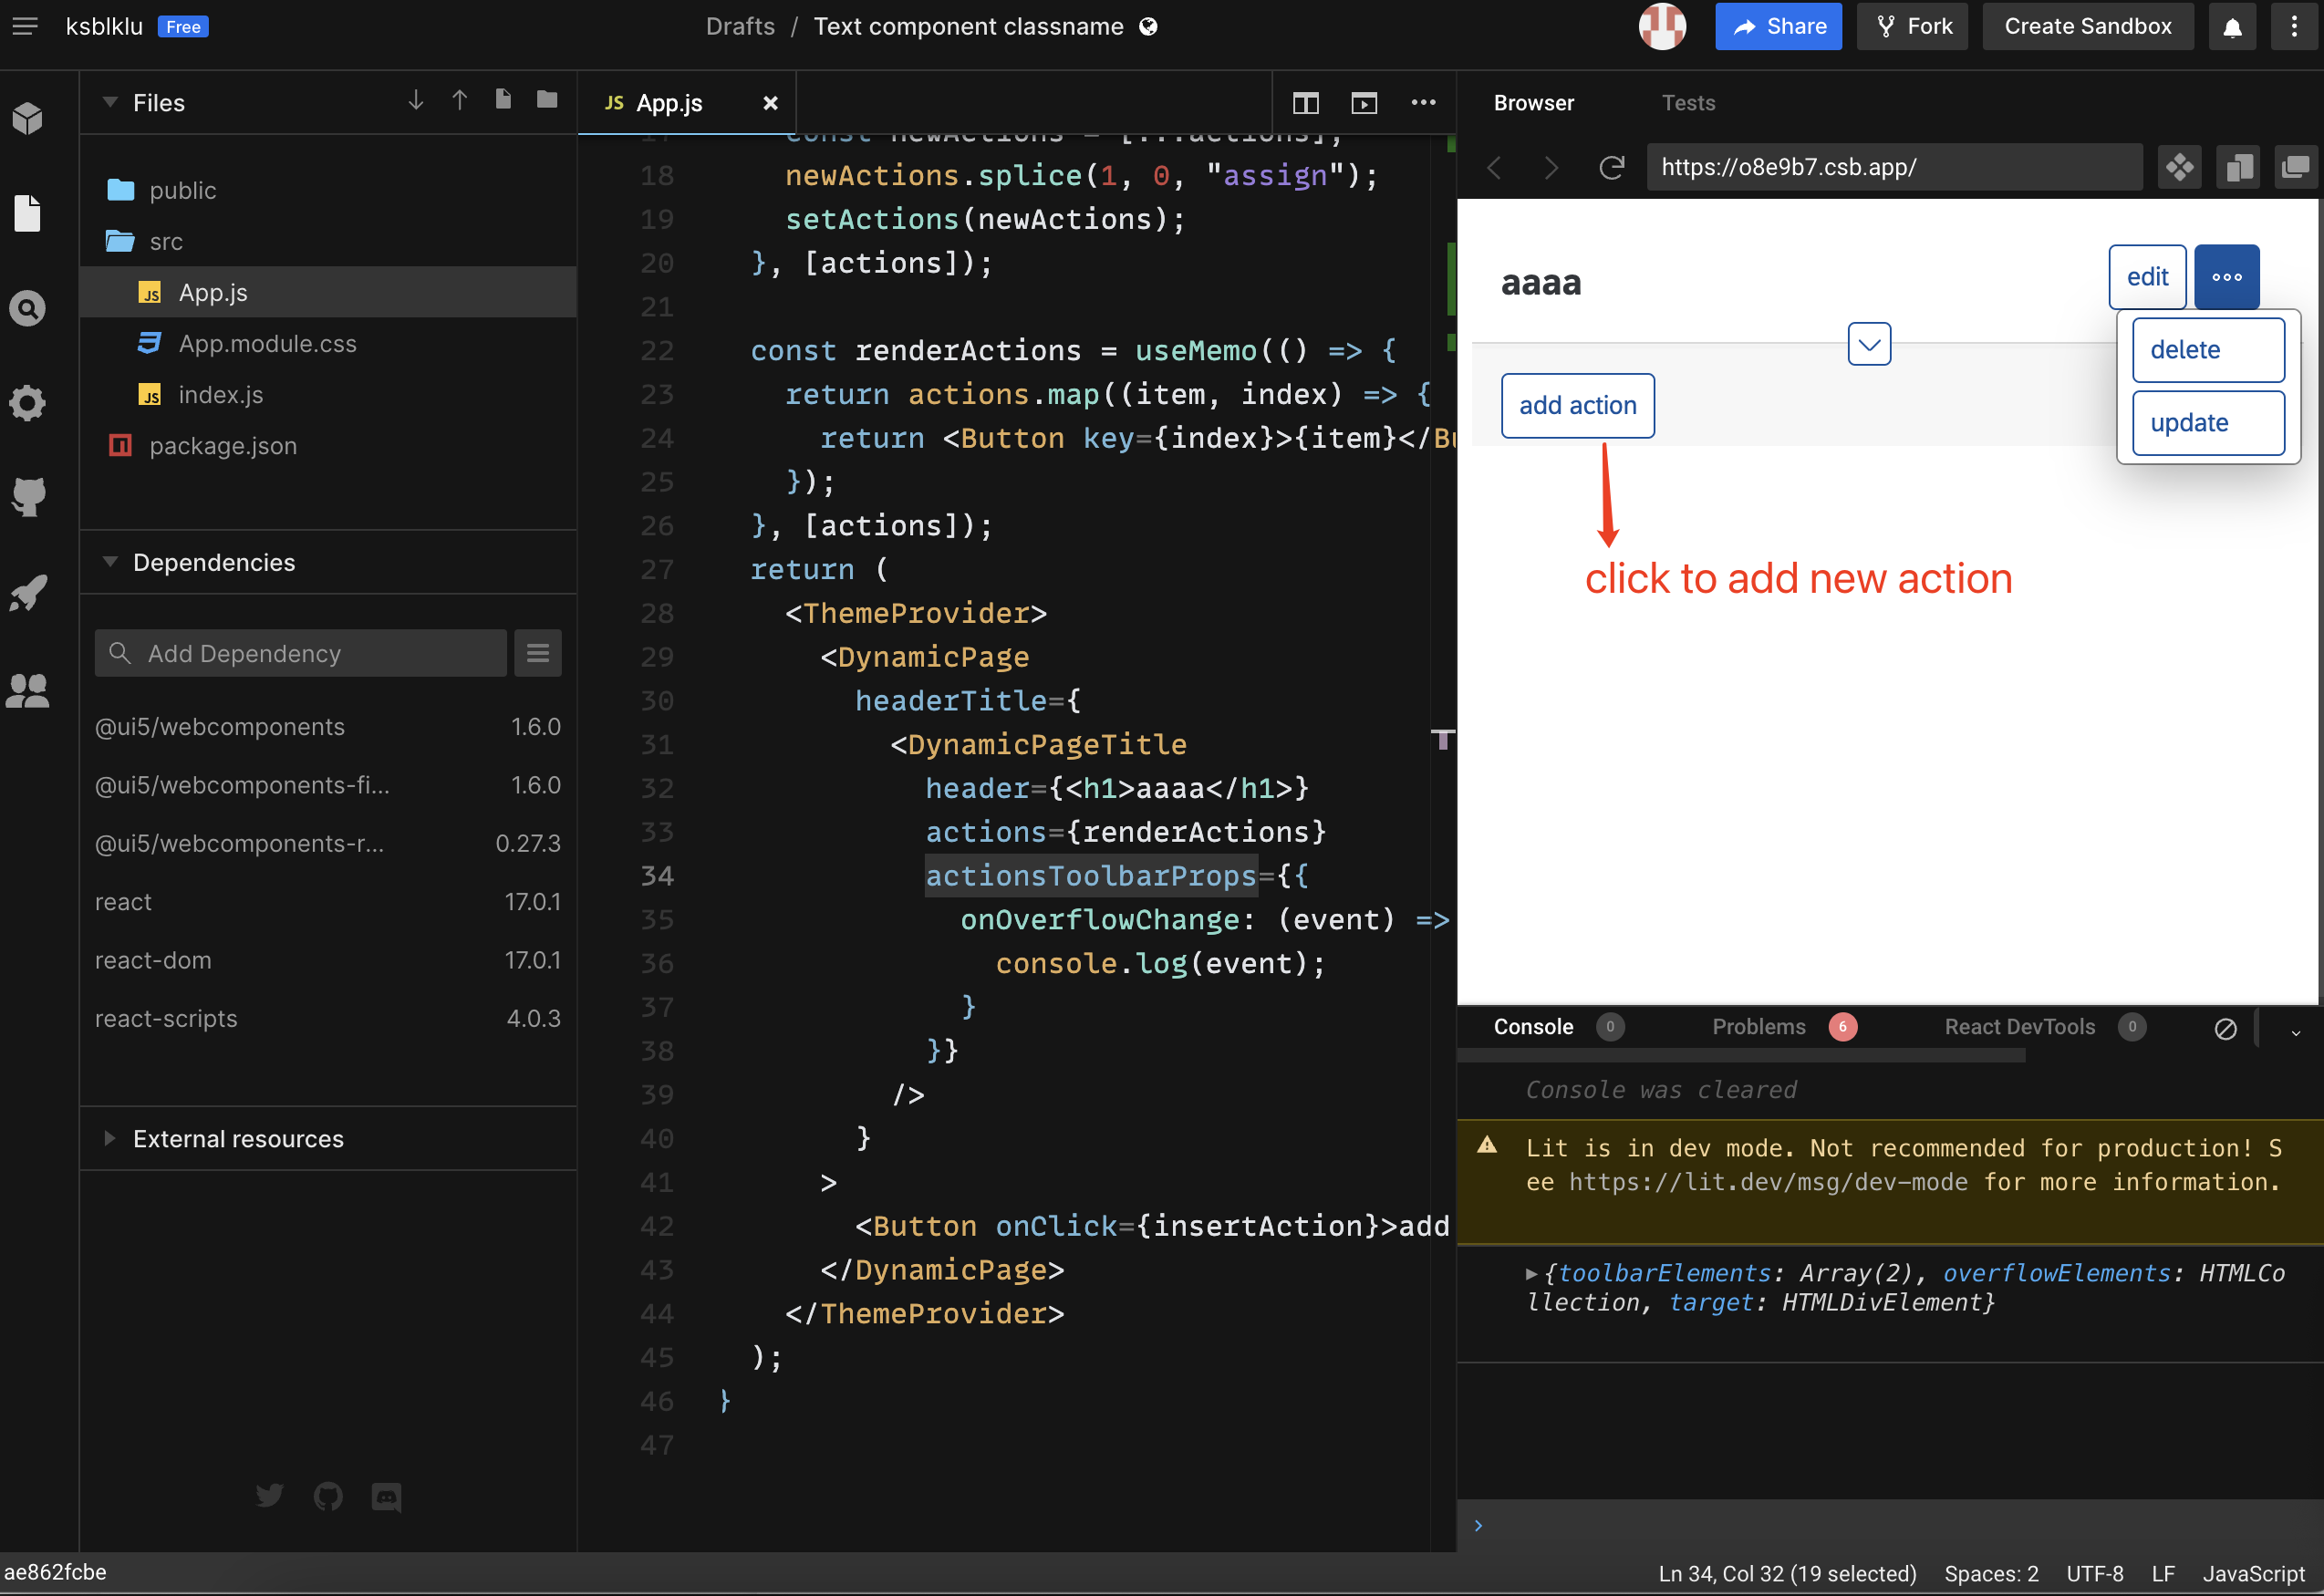This screenshot has height=1596, width=2324.
Task: Expand the External resources section
Action: 110,1139
